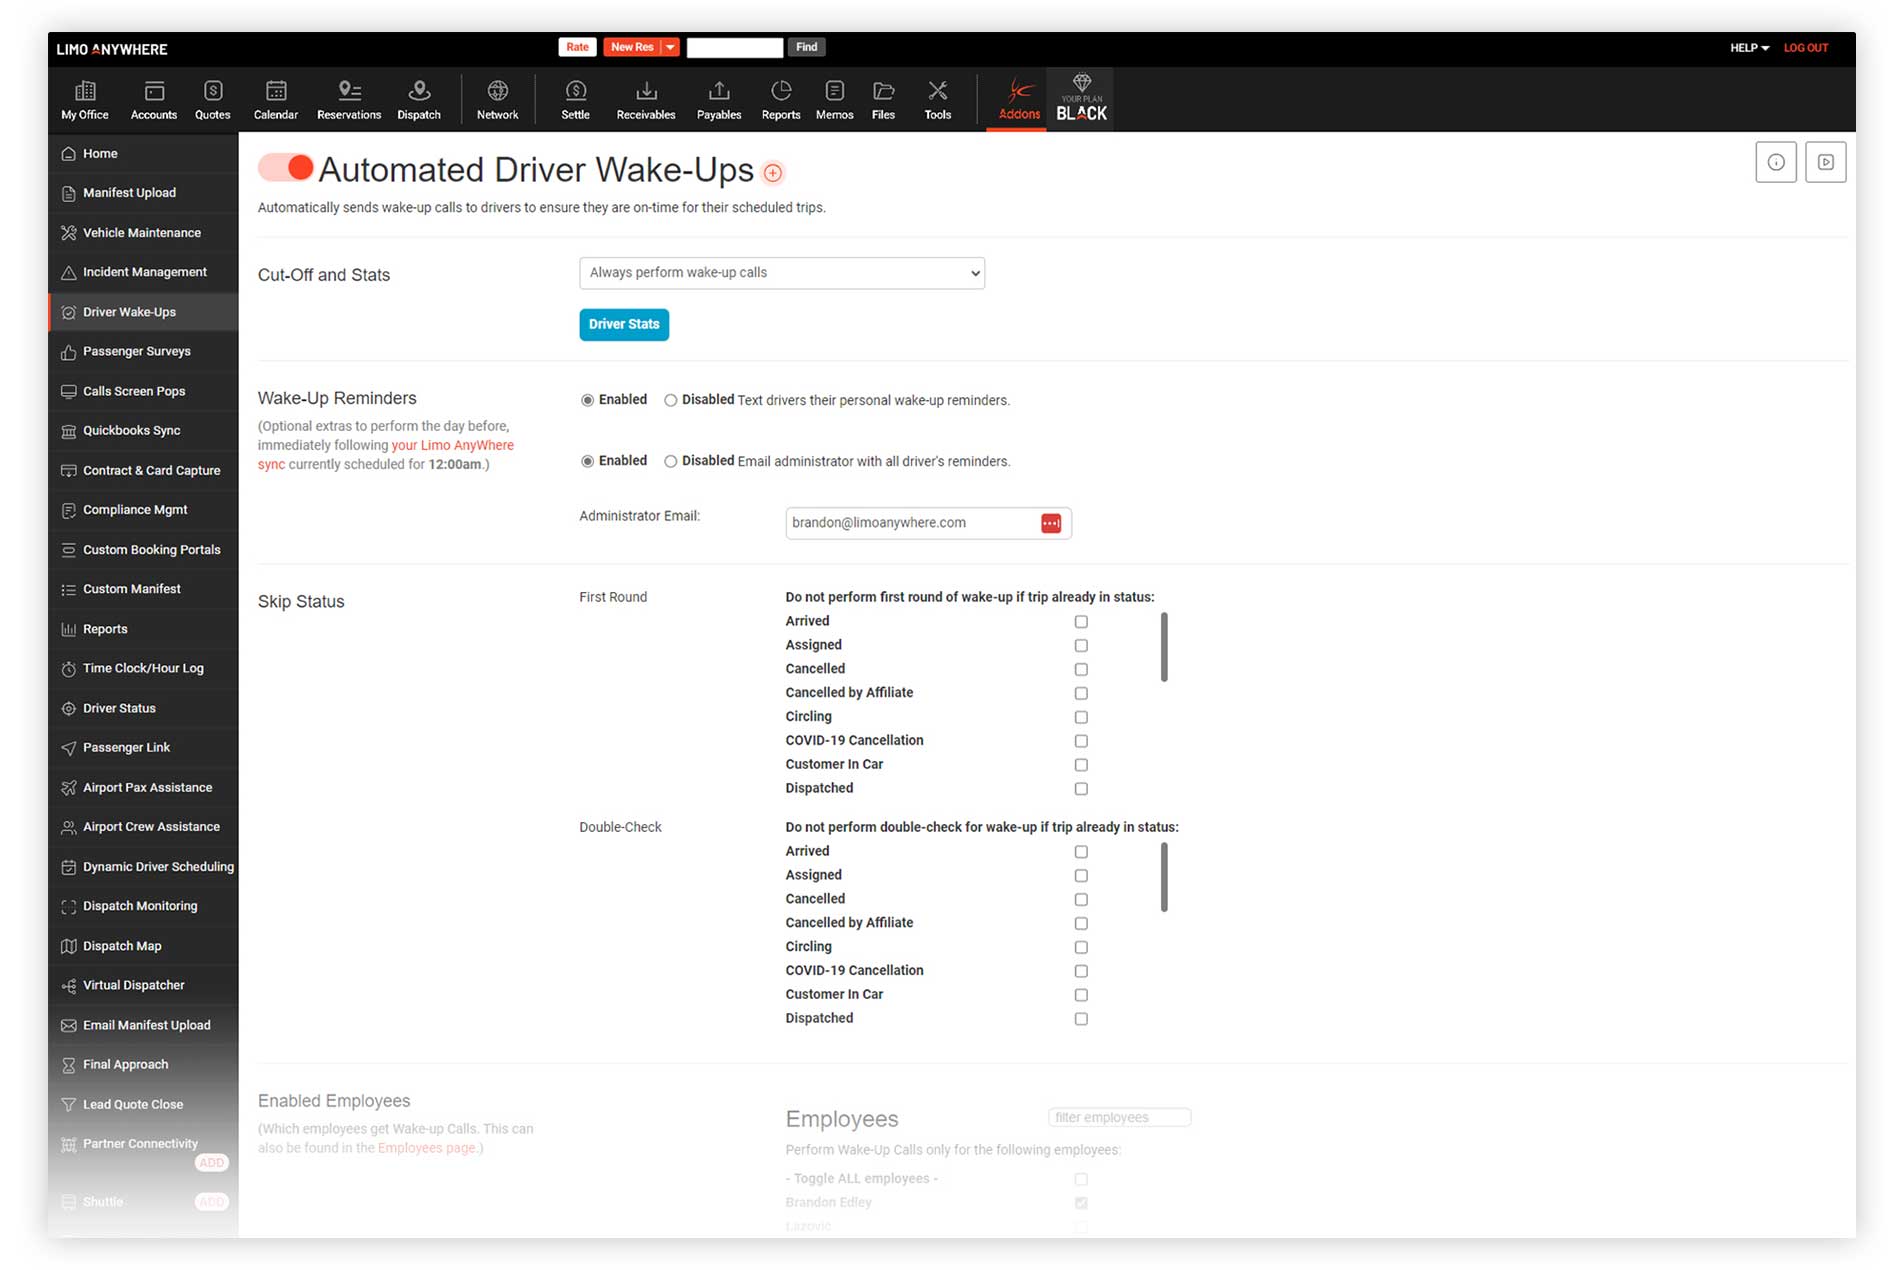
Task: Click the Driver Stats button
Action: tap(623, 324)
